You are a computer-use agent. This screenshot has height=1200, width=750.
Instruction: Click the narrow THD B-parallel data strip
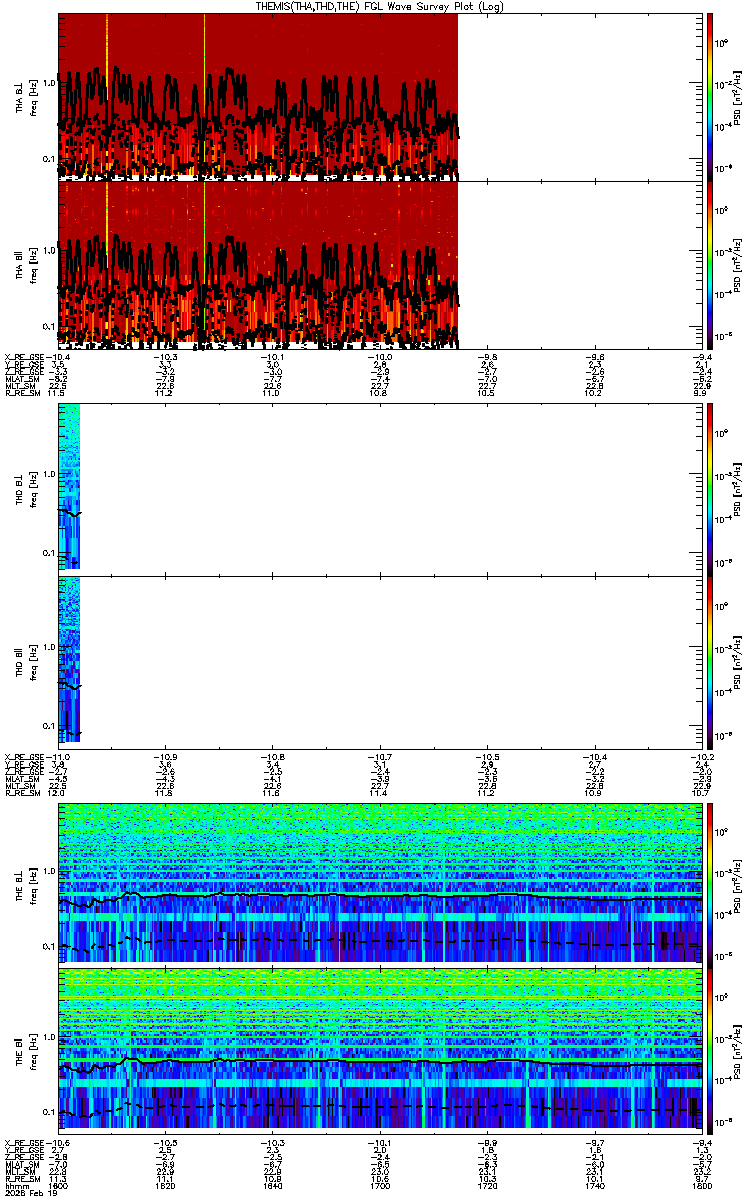[69, 659]
